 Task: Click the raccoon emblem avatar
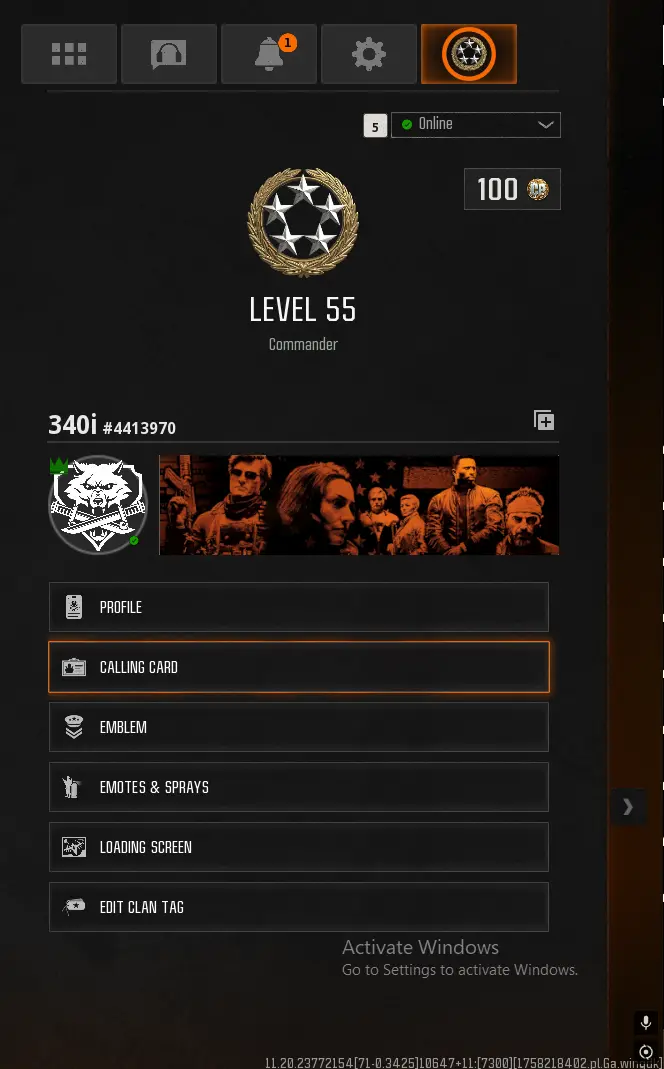point(98,505)
